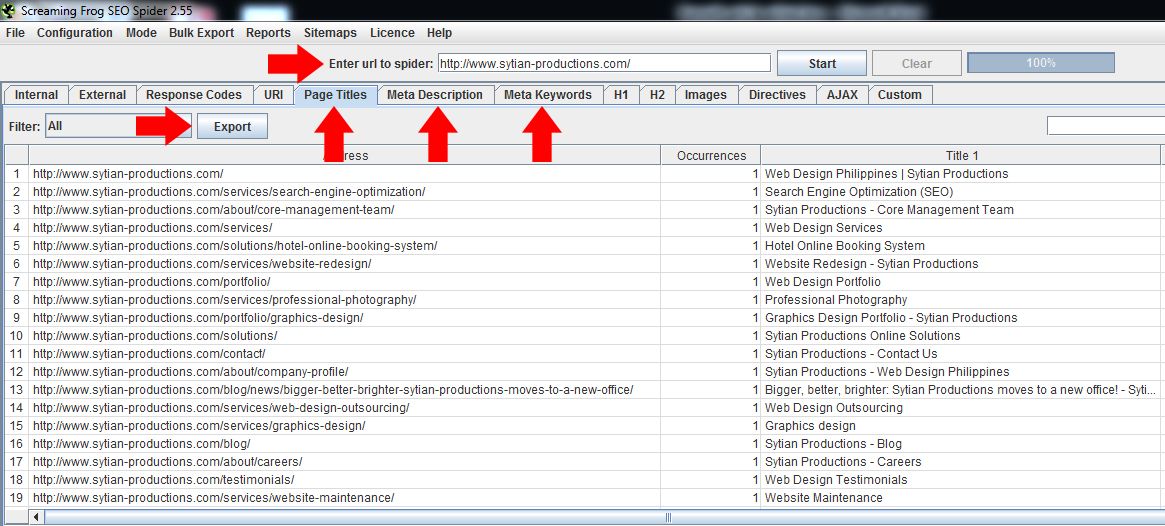Click the search box at top right of table
The image size is (1165, 526).
[1105, 126]
